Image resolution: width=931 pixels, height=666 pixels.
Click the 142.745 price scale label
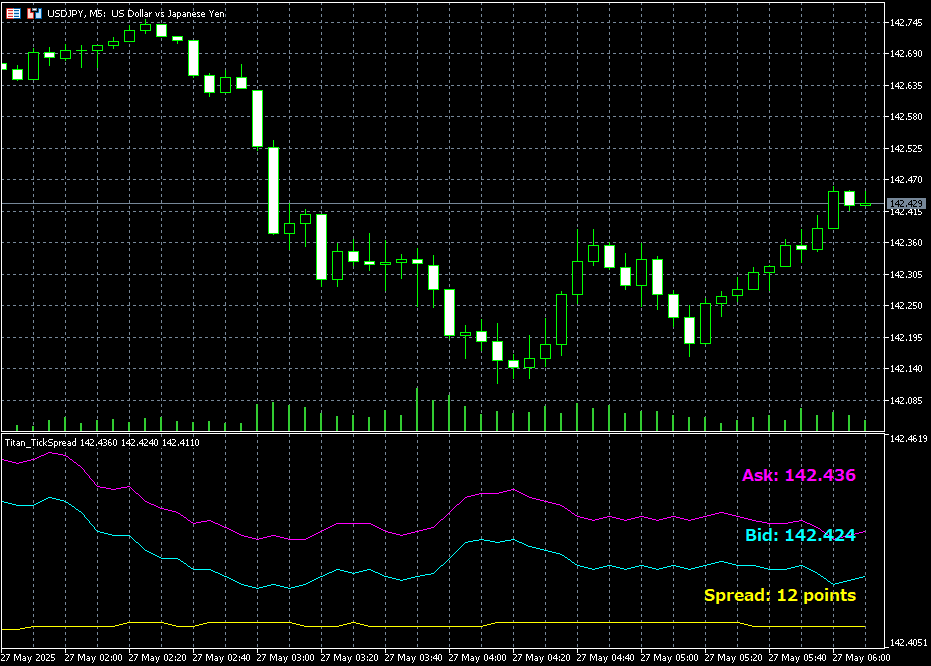[x=906, y=23]
